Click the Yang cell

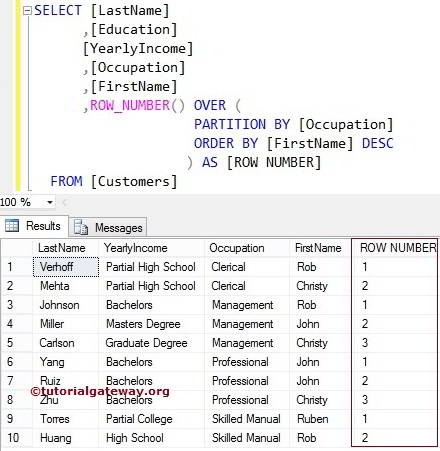click(66, 362)
